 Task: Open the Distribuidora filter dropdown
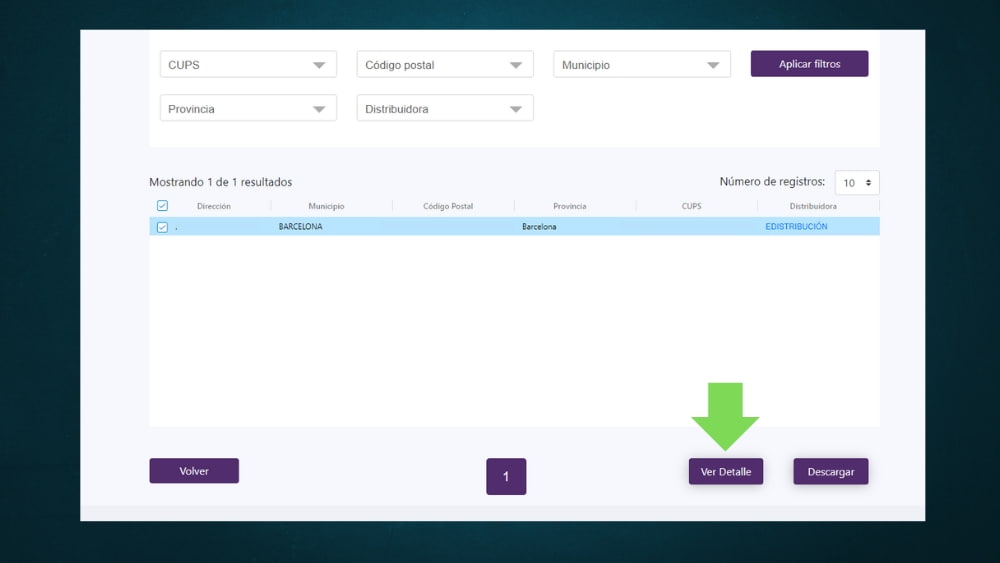444,109
